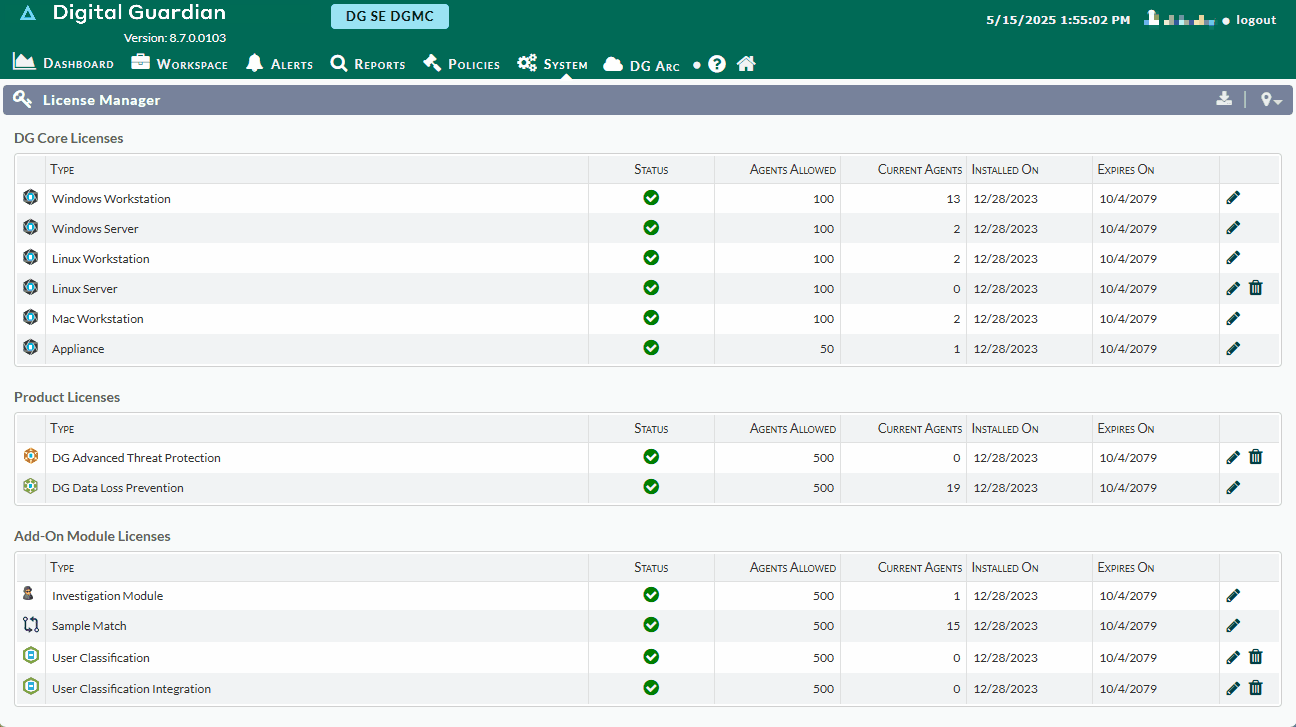Delete the DG Advanced Threat Protection license

[x=1256, y=456]
